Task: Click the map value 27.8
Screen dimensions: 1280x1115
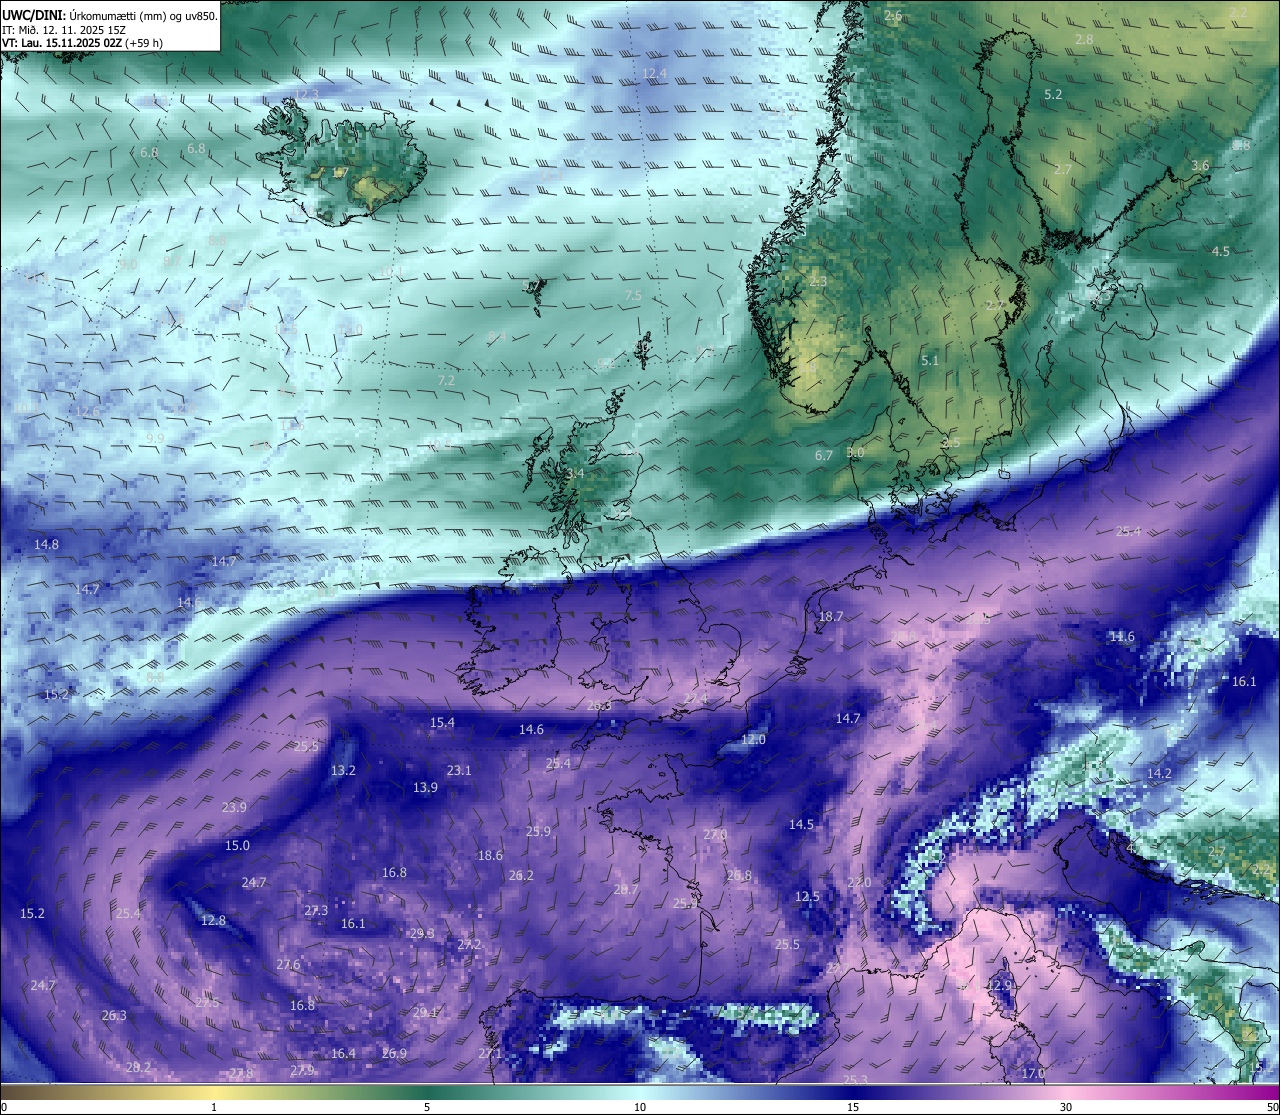Action: click(241, 1073)
